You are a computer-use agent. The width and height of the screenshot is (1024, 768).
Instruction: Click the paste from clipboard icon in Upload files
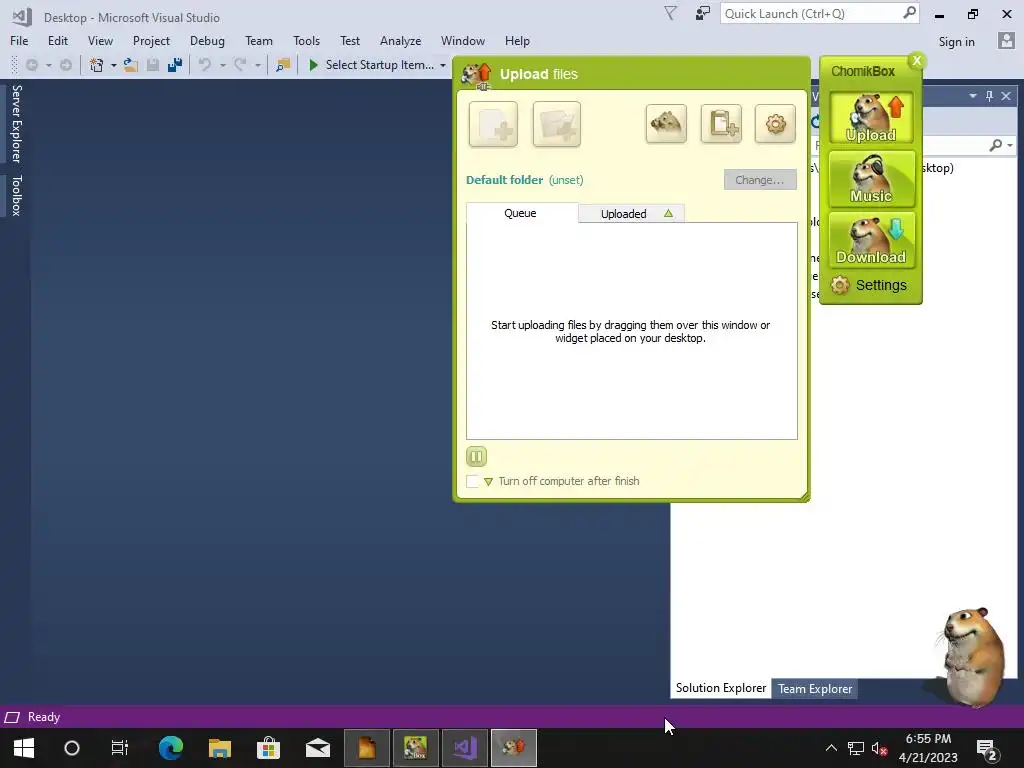[721, 123]
